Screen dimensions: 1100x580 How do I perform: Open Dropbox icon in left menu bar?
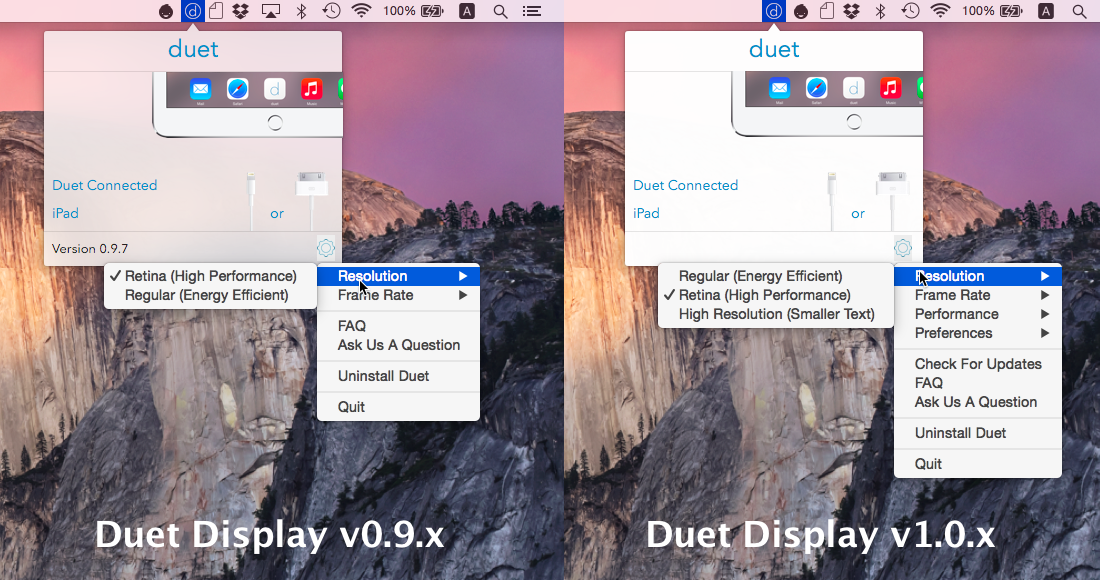(241, 11)
